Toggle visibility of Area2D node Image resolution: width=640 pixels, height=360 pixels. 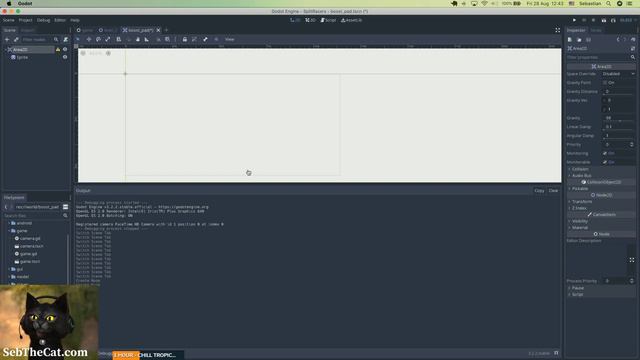[65, 49]
